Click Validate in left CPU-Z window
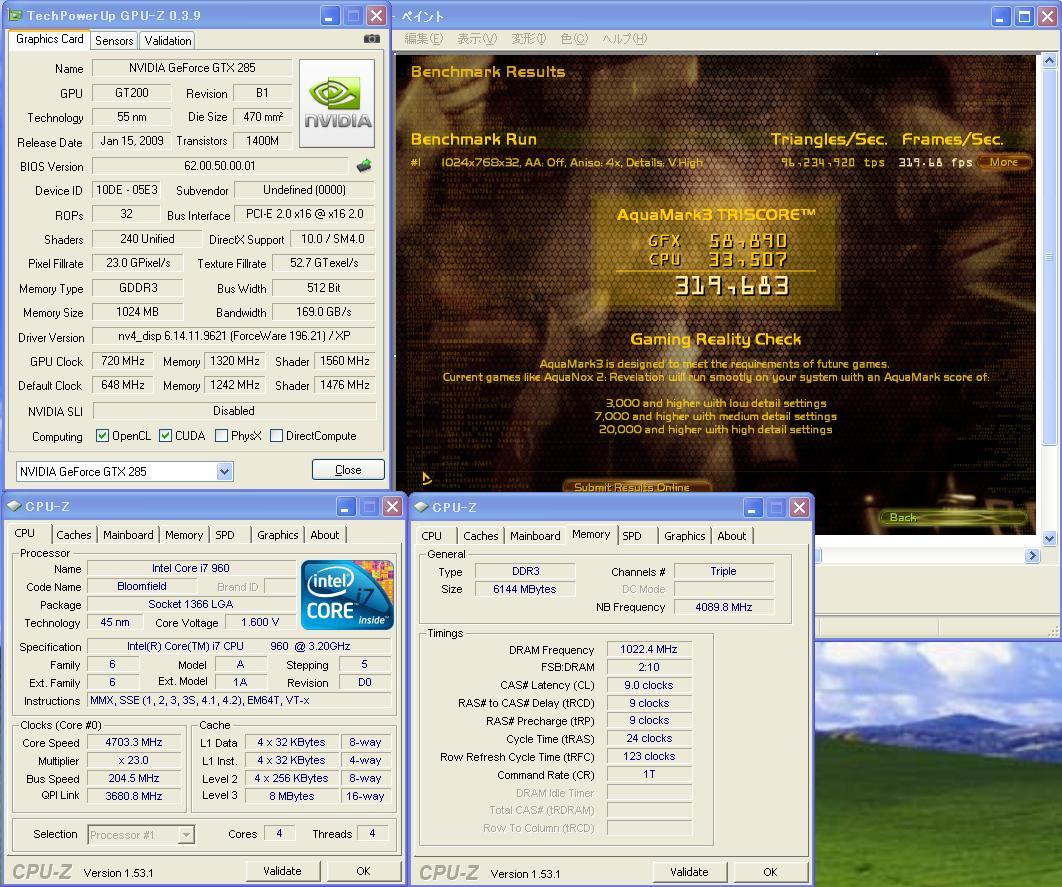1062x887 pixels. tap(282, 871)
